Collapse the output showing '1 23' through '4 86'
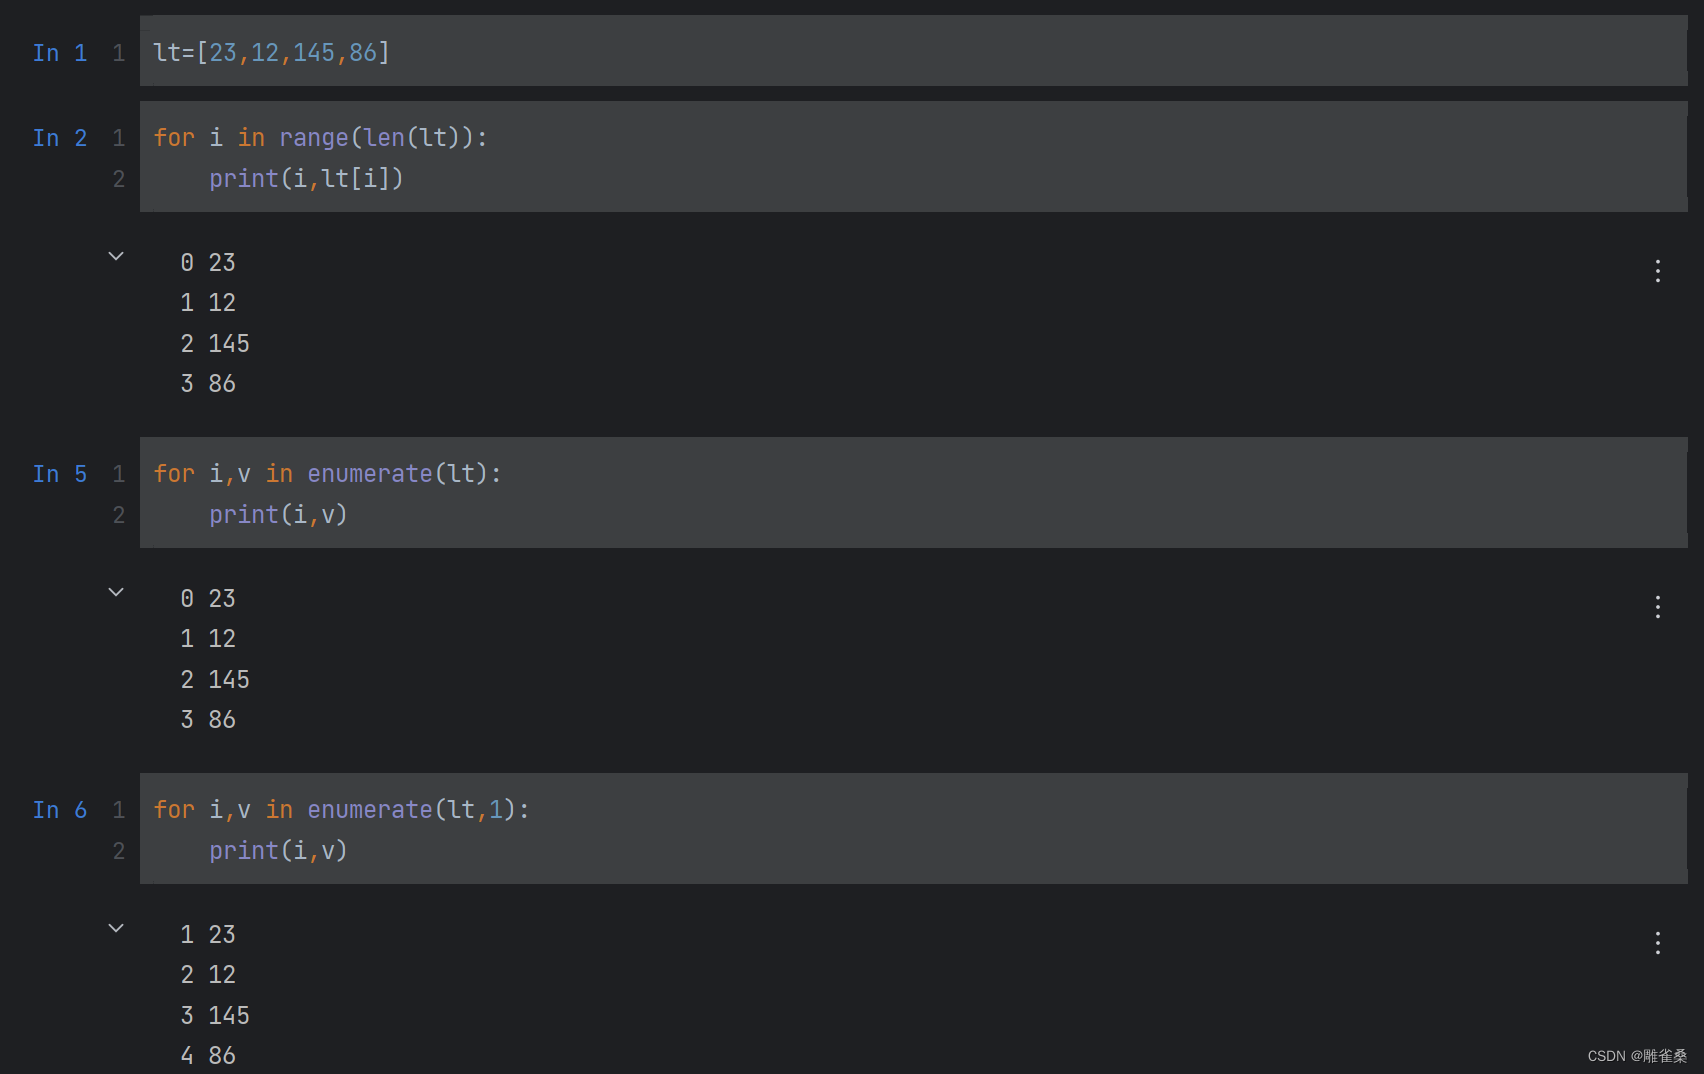The image size is (1704, 1074). 116,928
